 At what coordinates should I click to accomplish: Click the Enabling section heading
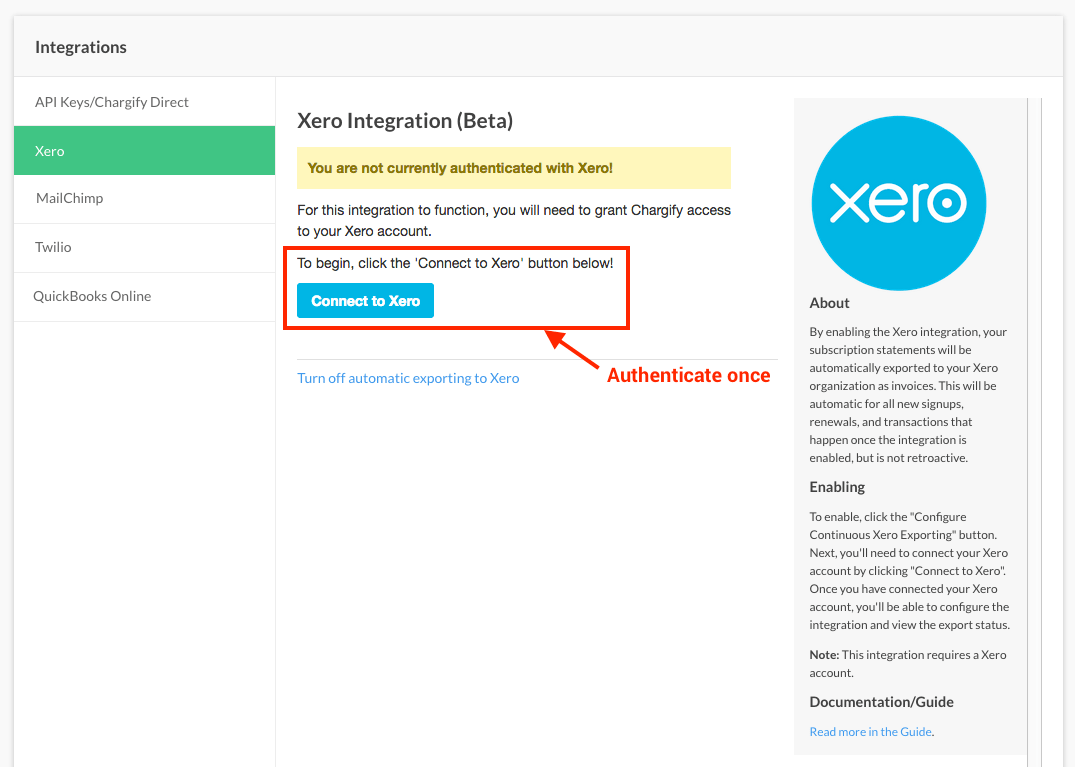tap(837, 487)
